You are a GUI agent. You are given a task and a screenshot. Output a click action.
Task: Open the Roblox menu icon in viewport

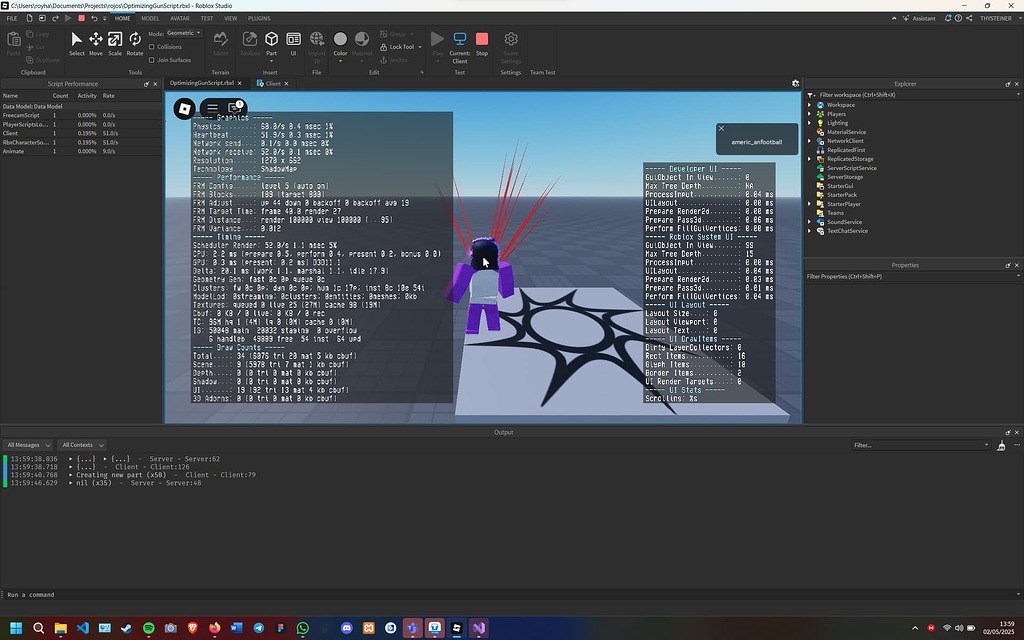tap(183, 108)
